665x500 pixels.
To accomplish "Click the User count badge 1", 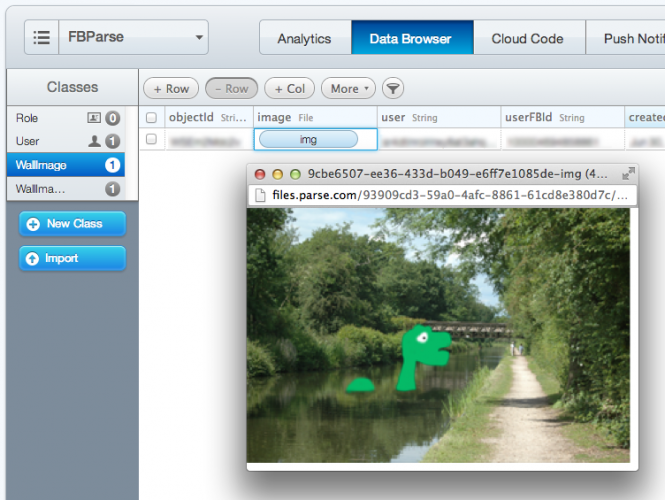I will click(x=112, y=141).
